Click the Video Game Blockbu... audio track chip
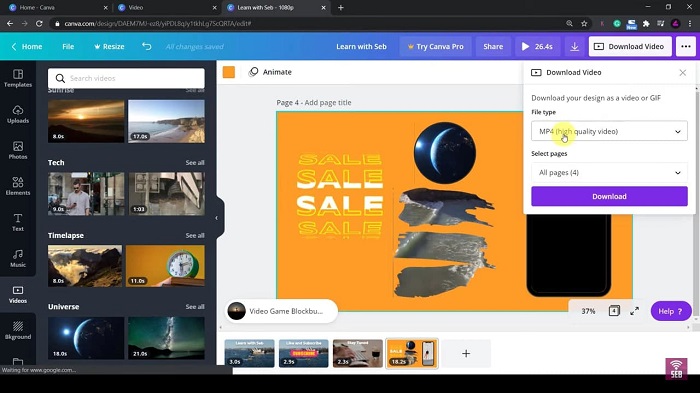The height and width of the screenshot is (393, 700). pyautogui.click(x=280, y=311)
